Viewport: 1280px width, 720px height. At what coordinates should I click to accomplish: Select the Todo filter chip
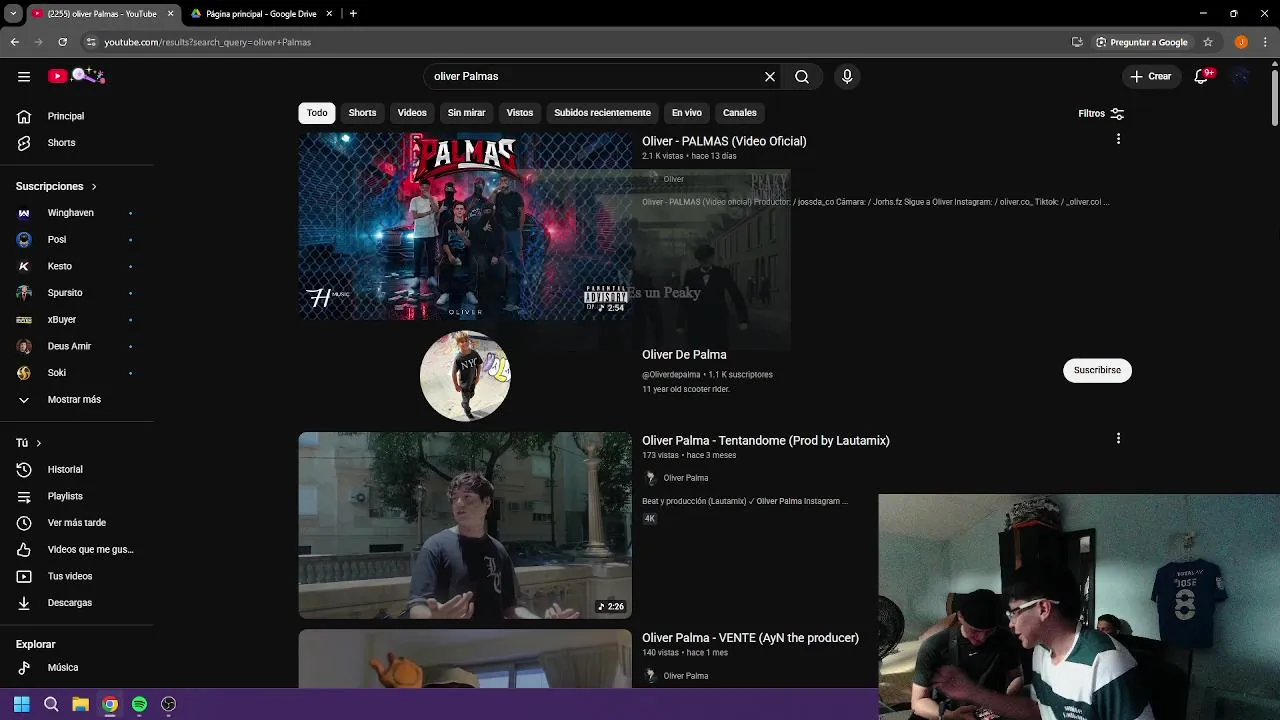coord(317,113)
